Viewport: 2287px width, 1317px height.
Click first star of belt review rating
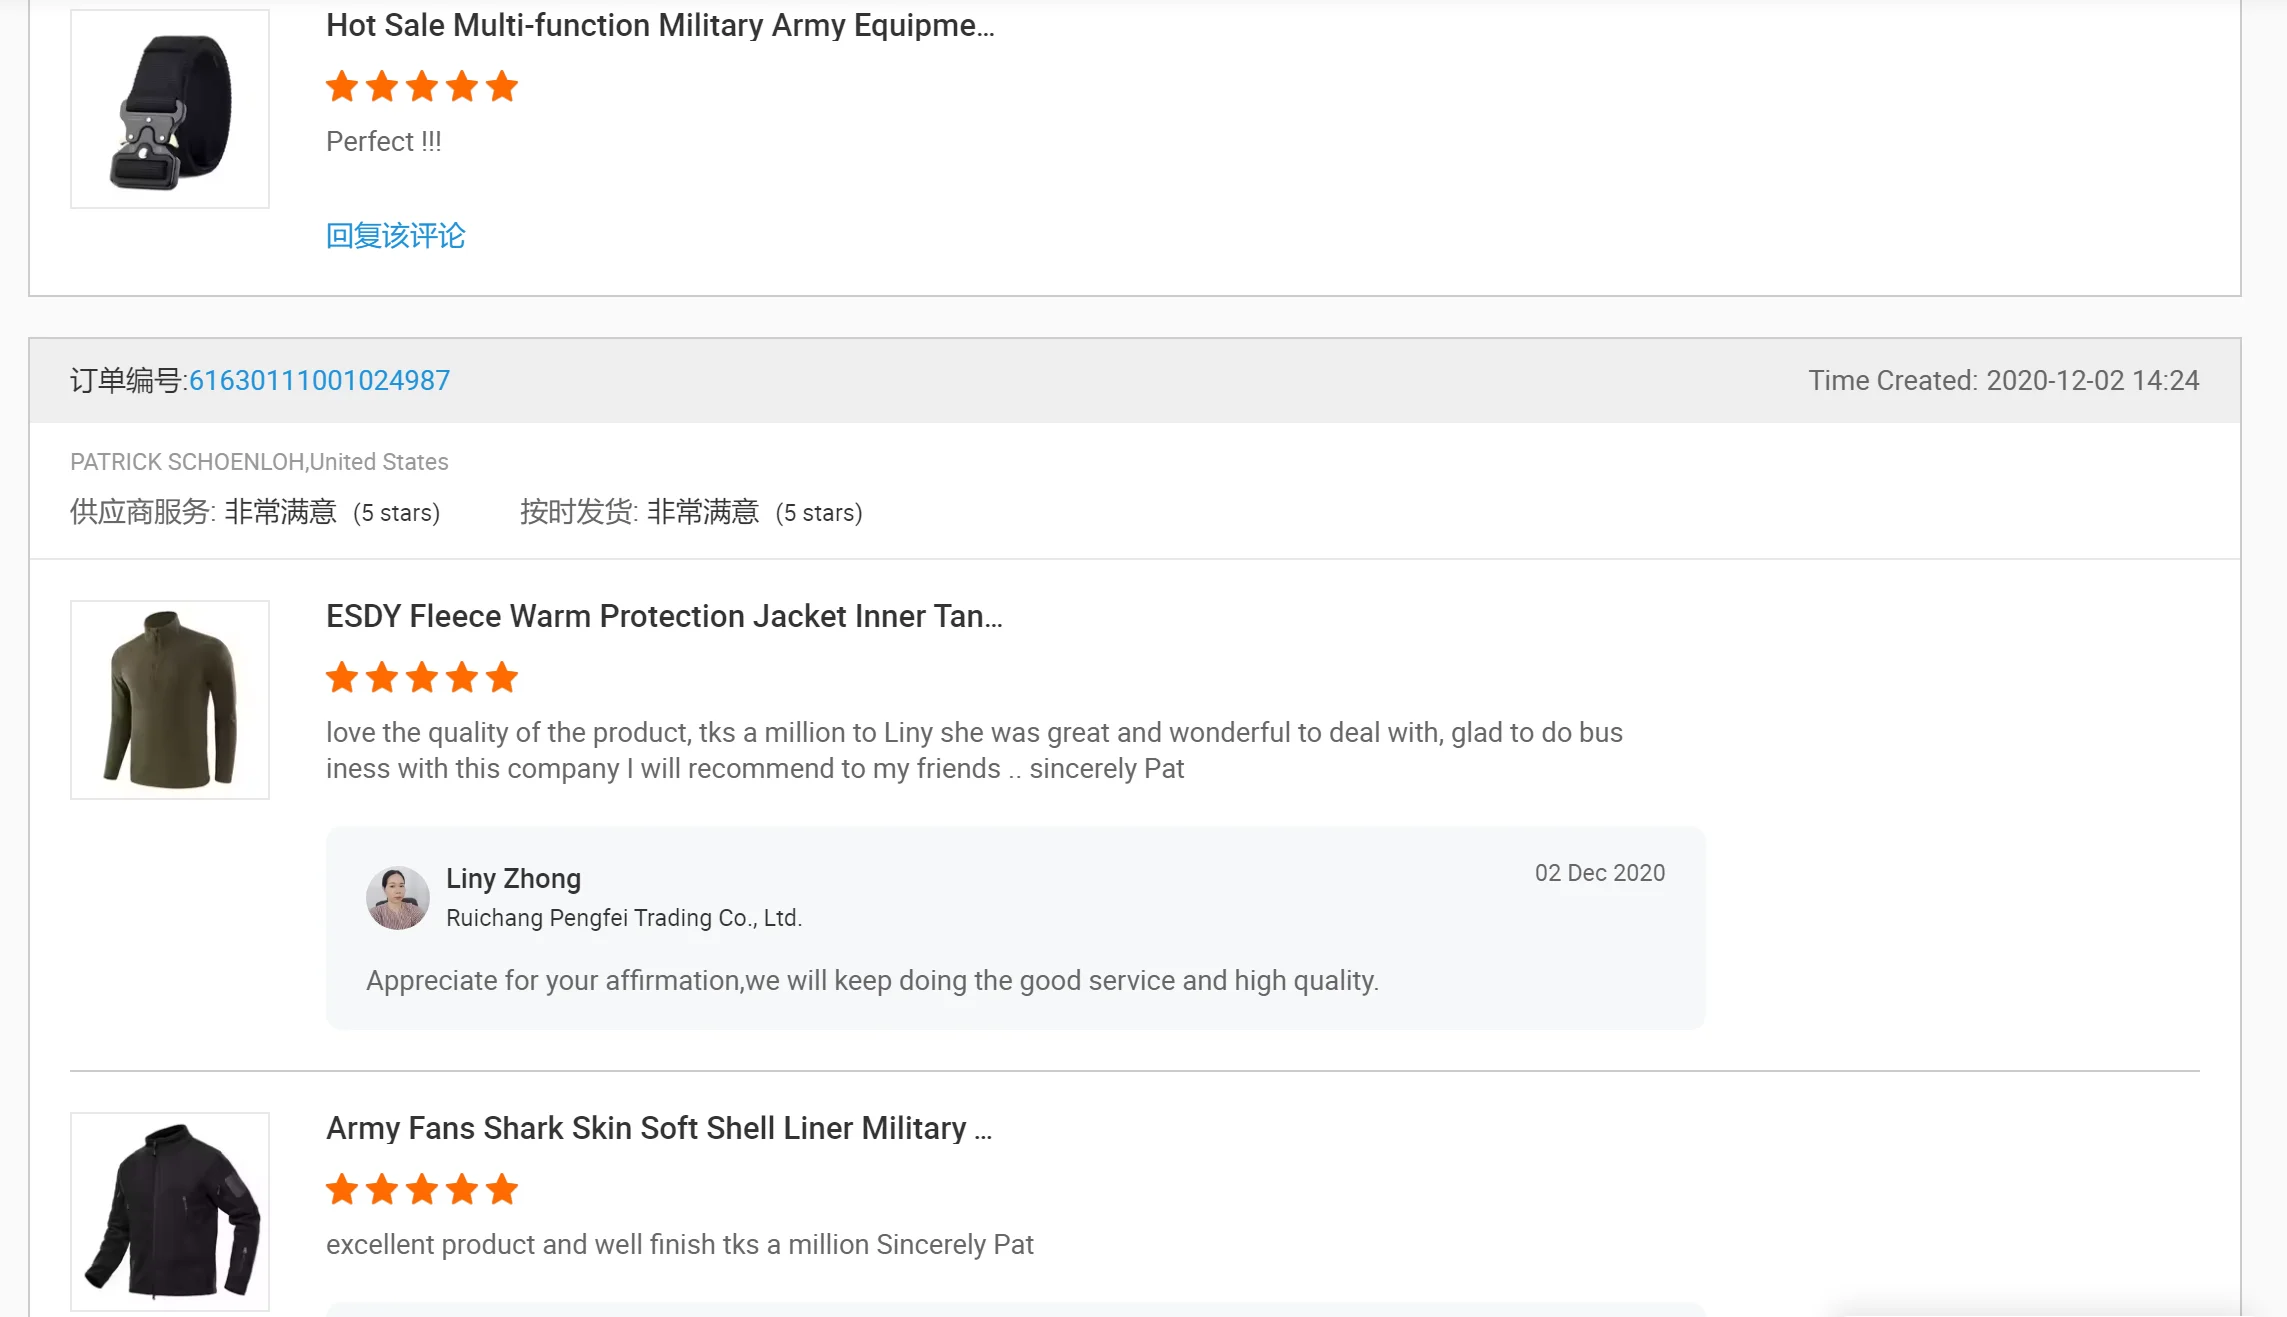(x=342, y=87)
